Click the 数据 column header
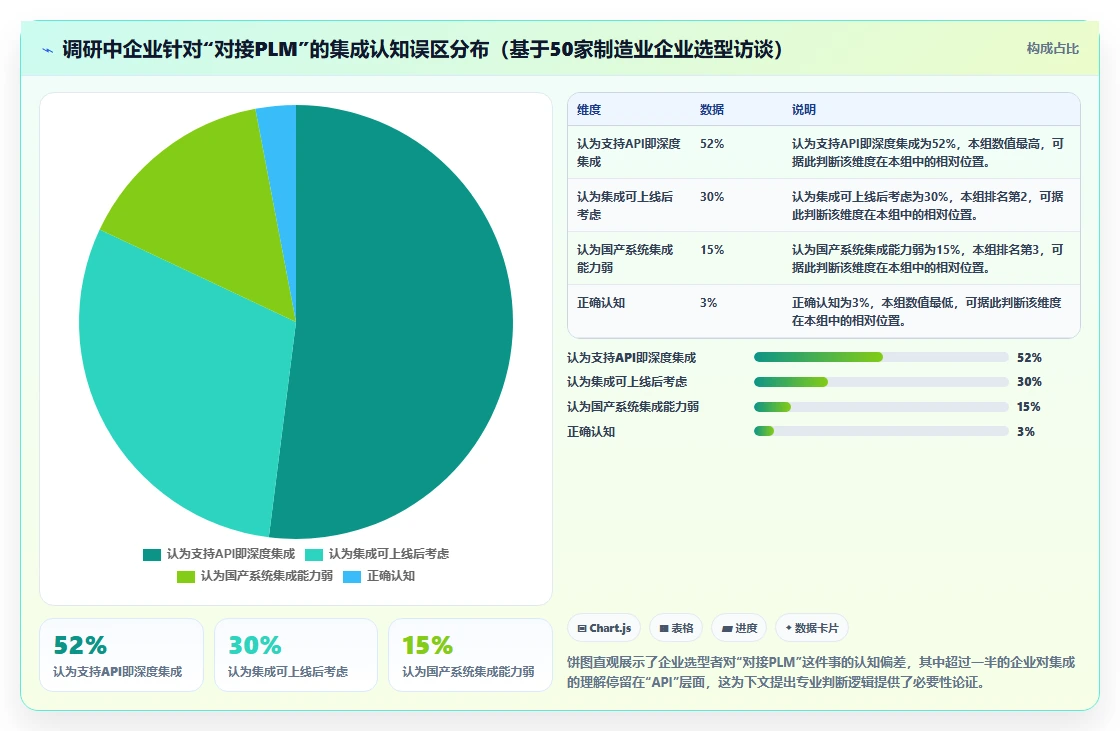The height and width of the screenshot is (731, 1120). point(711,109)
